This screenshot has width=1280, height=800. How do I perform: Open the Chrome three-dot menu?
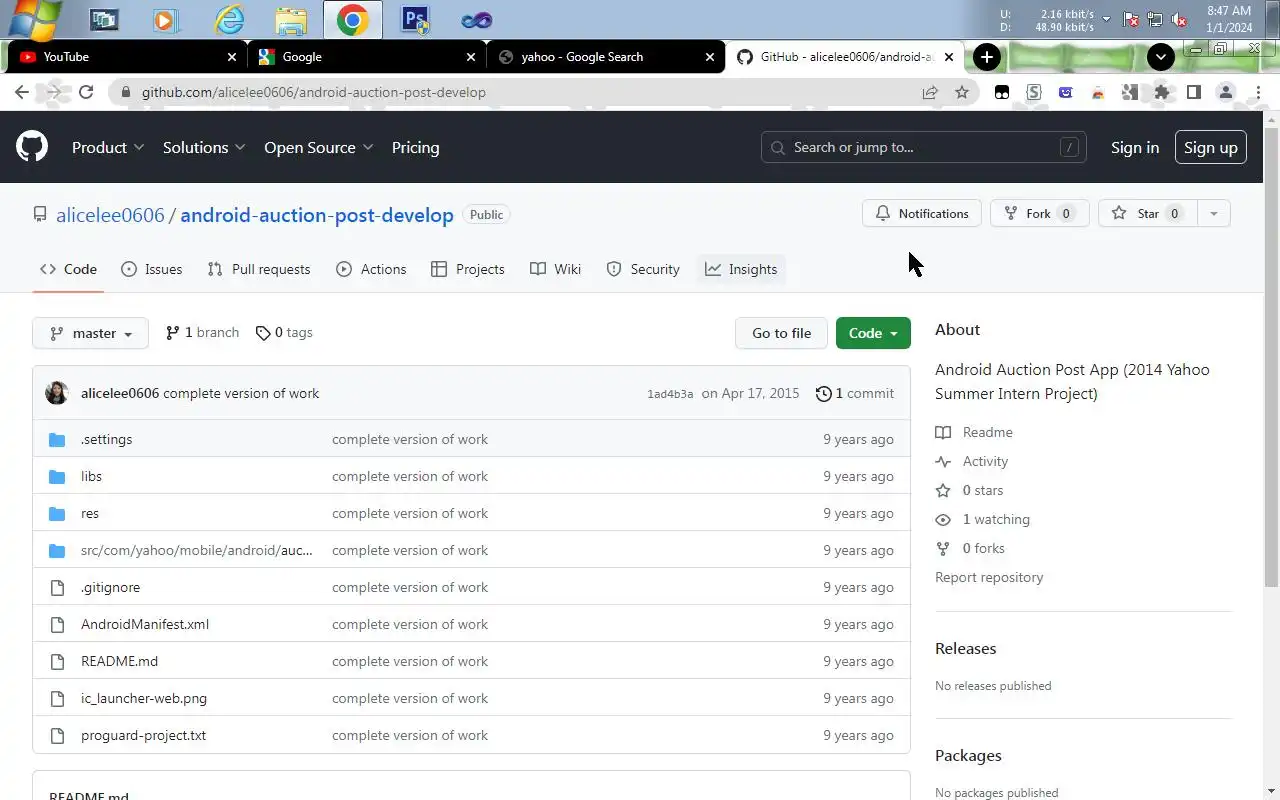[x=1258, y=92]
